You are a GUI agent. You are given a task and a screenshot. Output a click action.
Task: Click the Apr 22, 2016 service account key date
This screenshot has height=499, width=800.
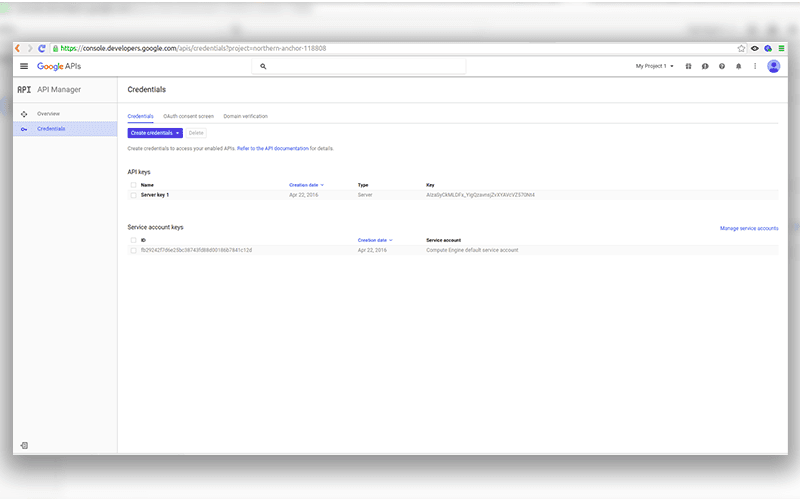point(372,251)
